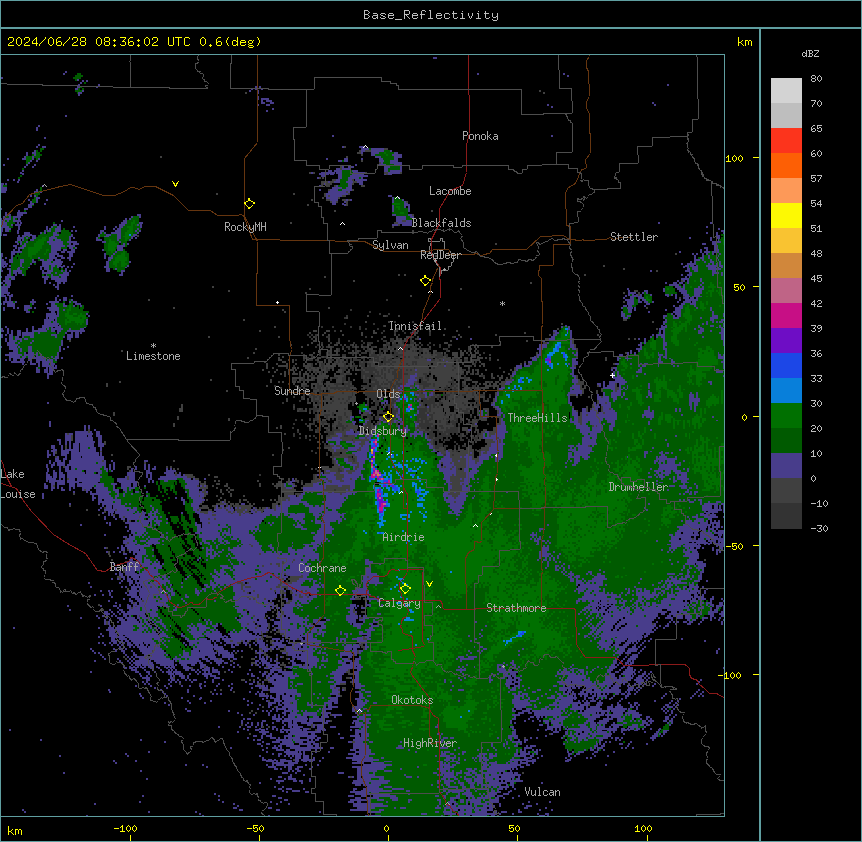Click the Airdrie label on map
862x842 pixels.
(403, 537)
